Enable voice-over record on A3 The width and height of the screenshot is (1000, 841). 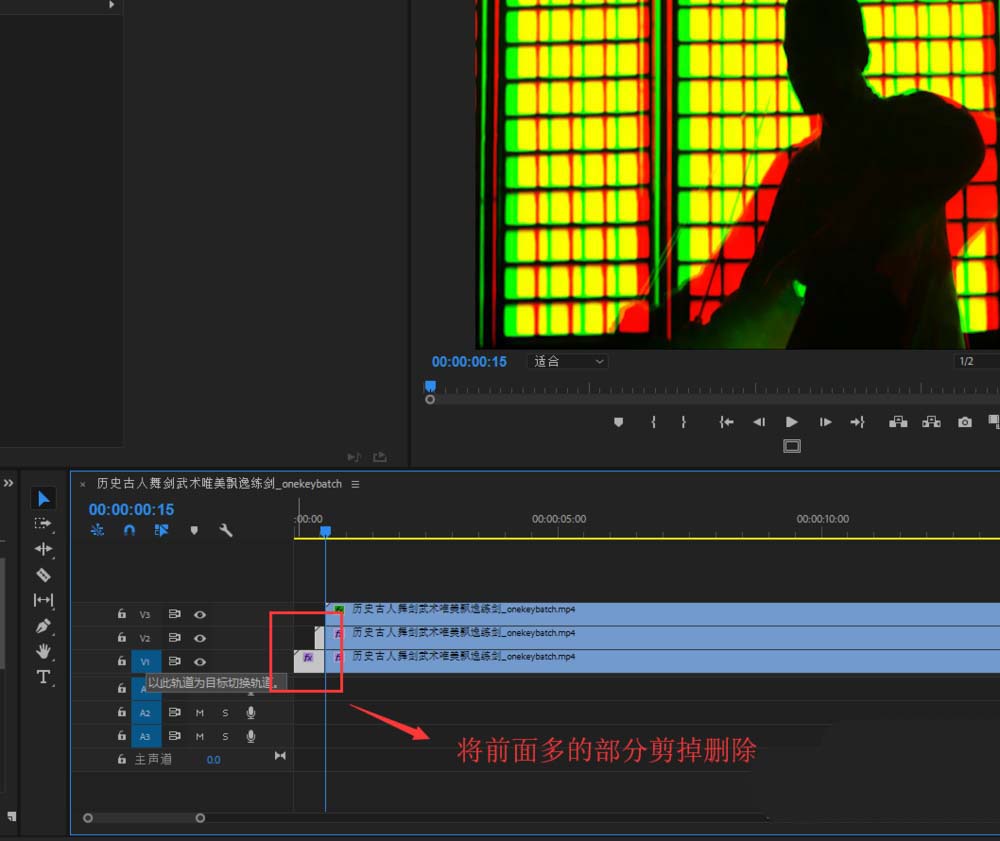pyautogui.click(x=251, y=736)
